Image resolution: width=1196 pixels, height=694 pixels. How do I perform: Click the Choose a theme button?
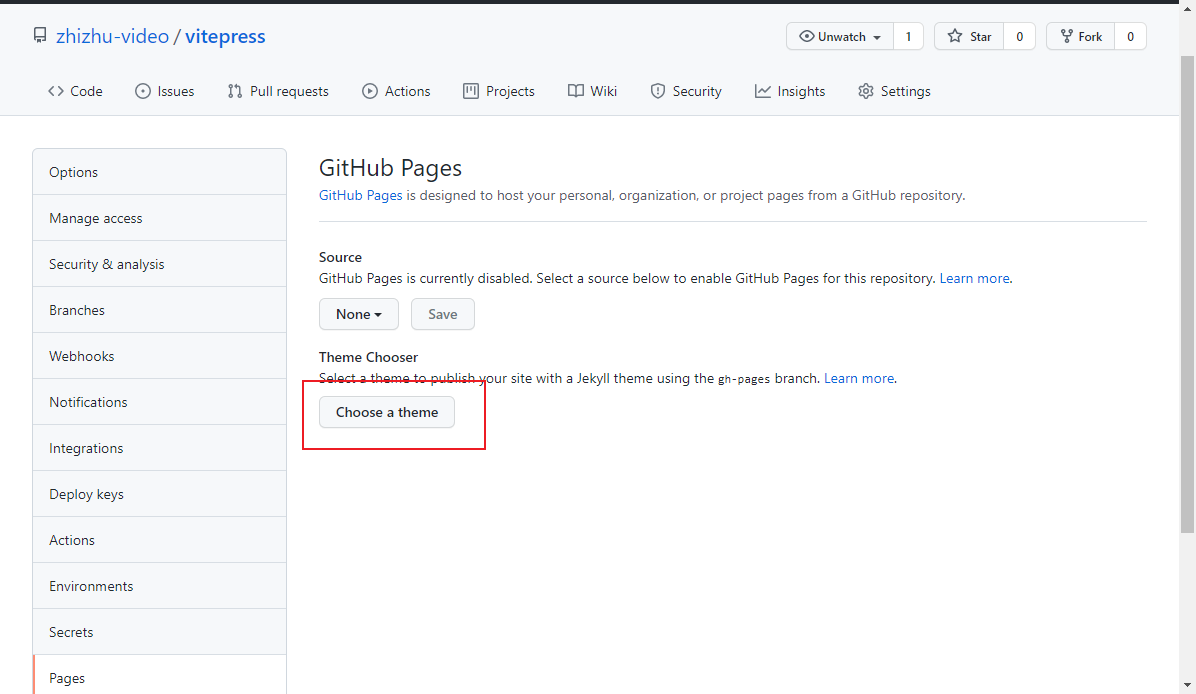(387, 413)
